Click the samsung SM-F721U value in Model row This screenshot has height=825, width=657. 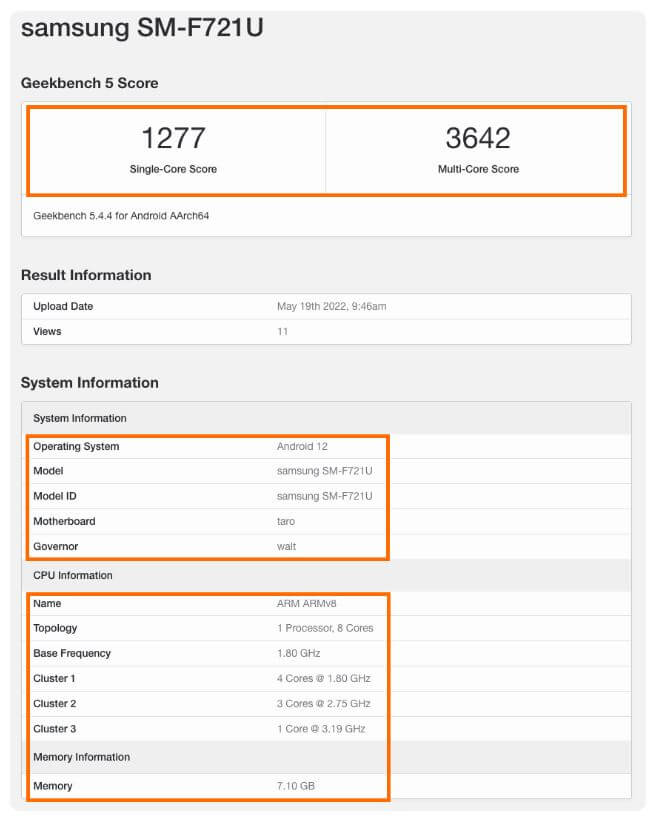tap(325, 471)
